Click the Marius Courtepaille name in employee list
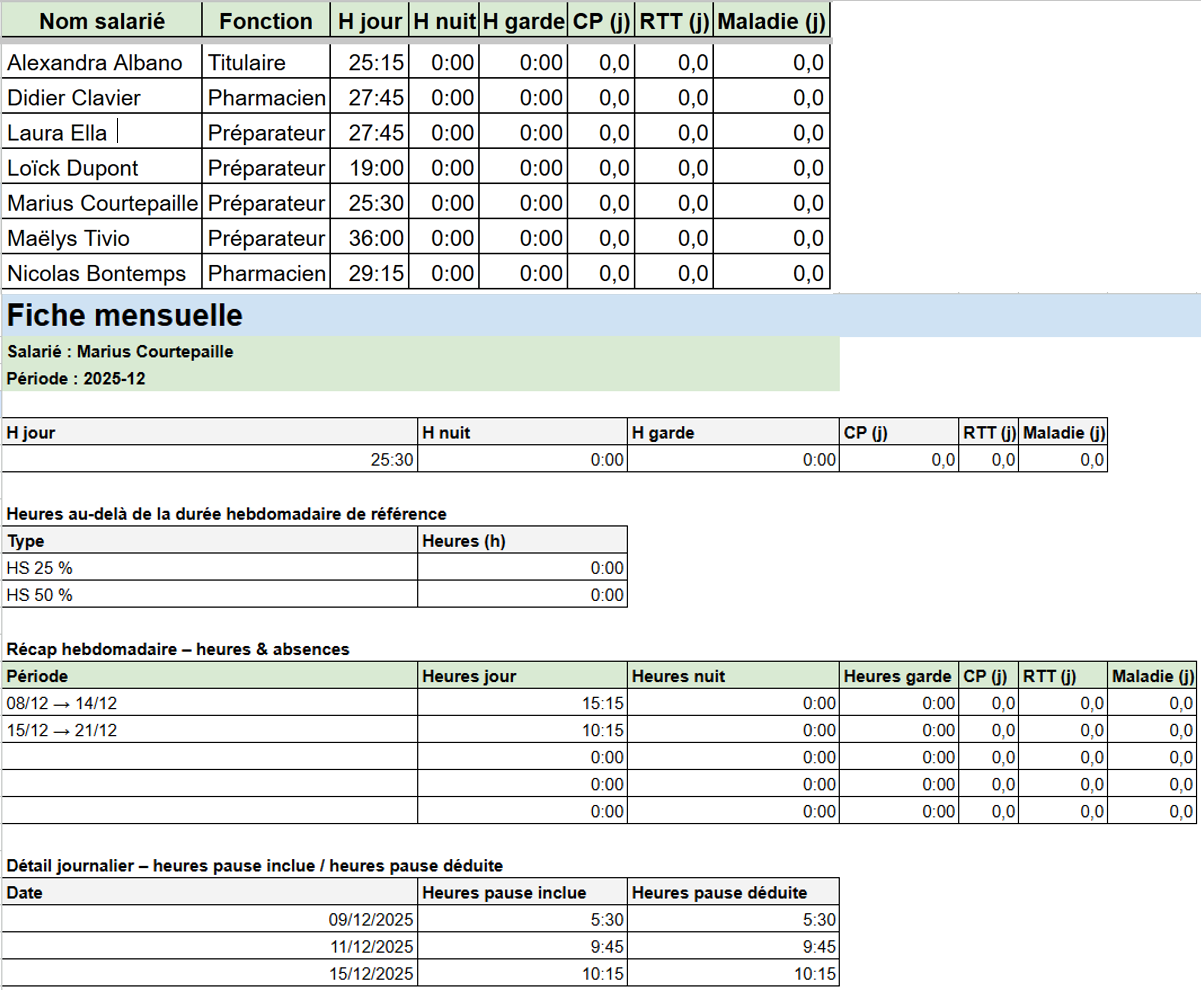The height and width of the screenshot is (990, 1201). click(102, 203)
